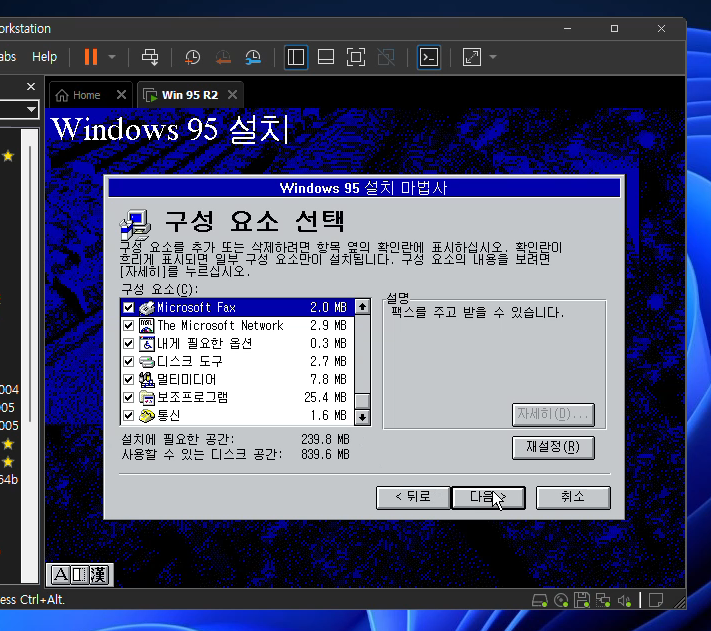Click the 재설정(R) reset button
Image resolution: width=711 pixels, height=631 pixels.
click(553, 447)
